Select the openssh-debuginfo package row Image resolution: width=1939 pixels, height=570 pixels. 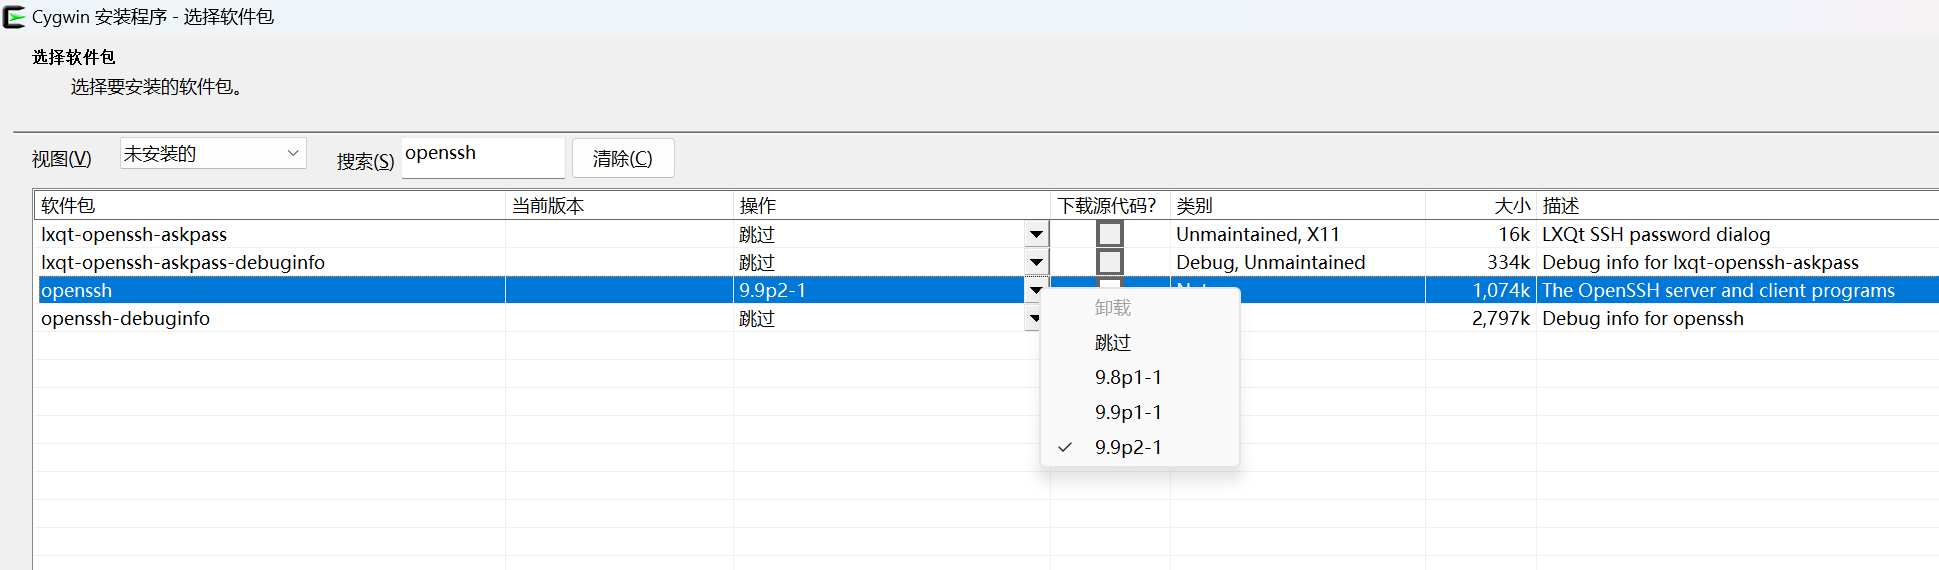click(x=125, y=319)
